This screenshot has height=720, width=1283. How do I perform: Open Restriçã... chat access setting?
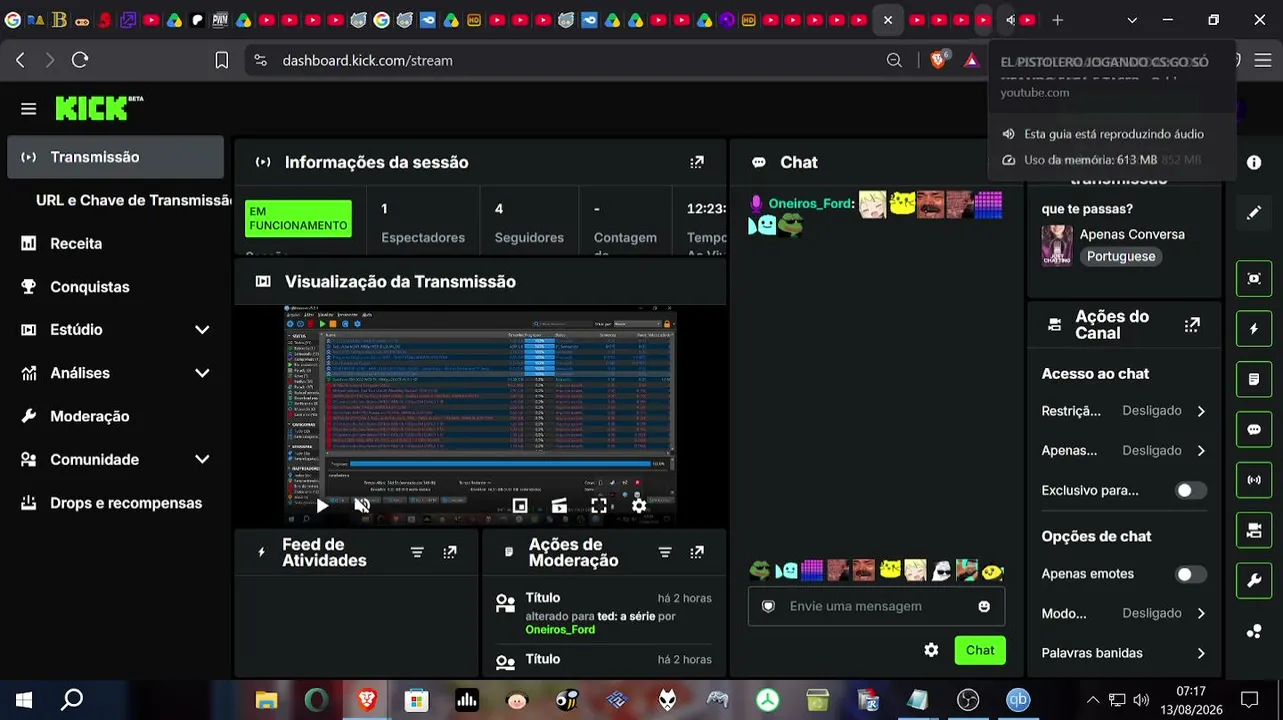pyautogui.click(x=1123, y=411)
